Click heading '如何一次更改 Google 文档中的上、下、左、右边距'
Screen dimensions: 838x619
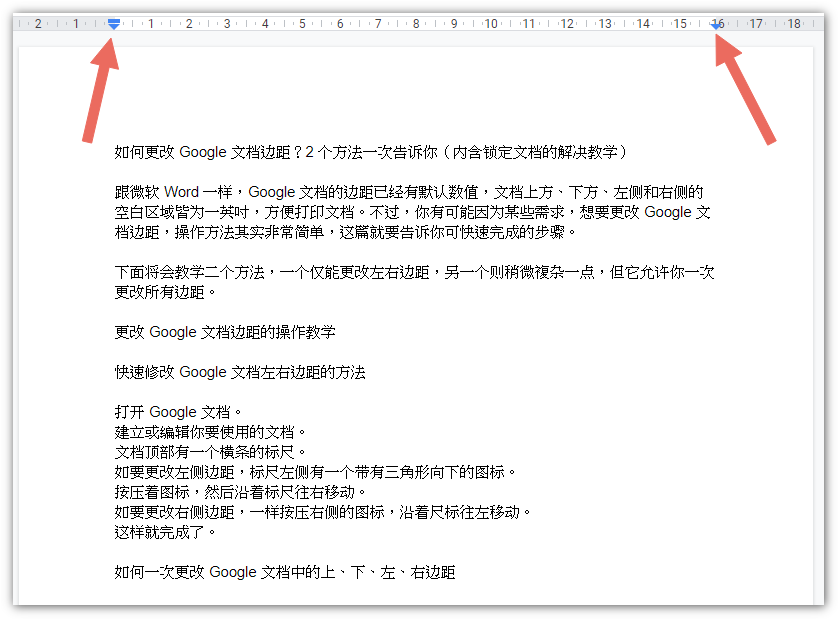[x=284, y=572]
